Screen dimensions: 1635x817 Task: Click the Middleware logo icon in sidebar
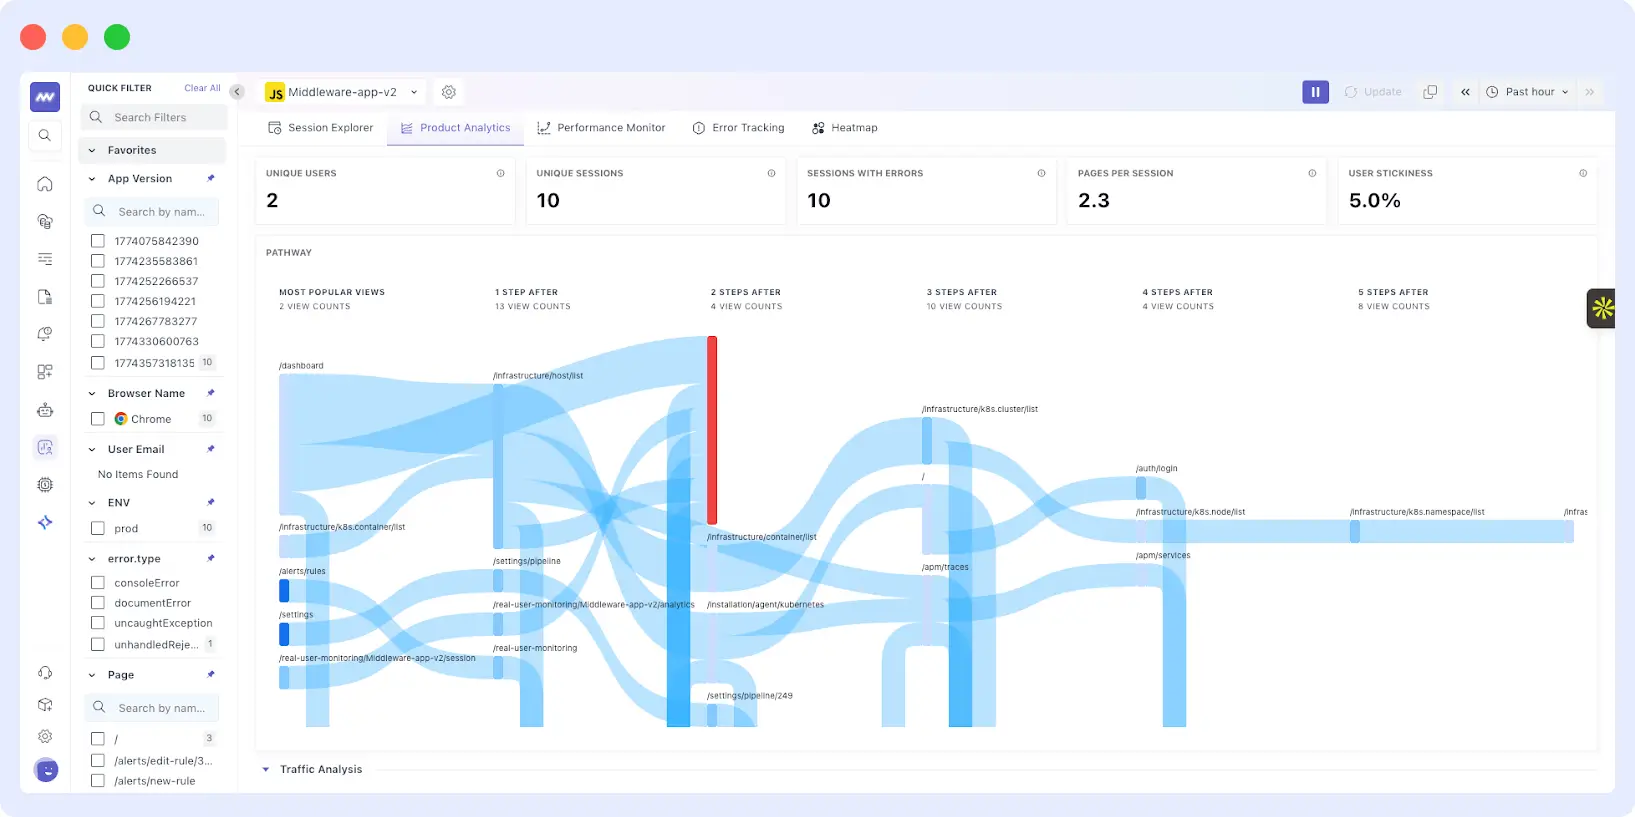click(45, 97)
